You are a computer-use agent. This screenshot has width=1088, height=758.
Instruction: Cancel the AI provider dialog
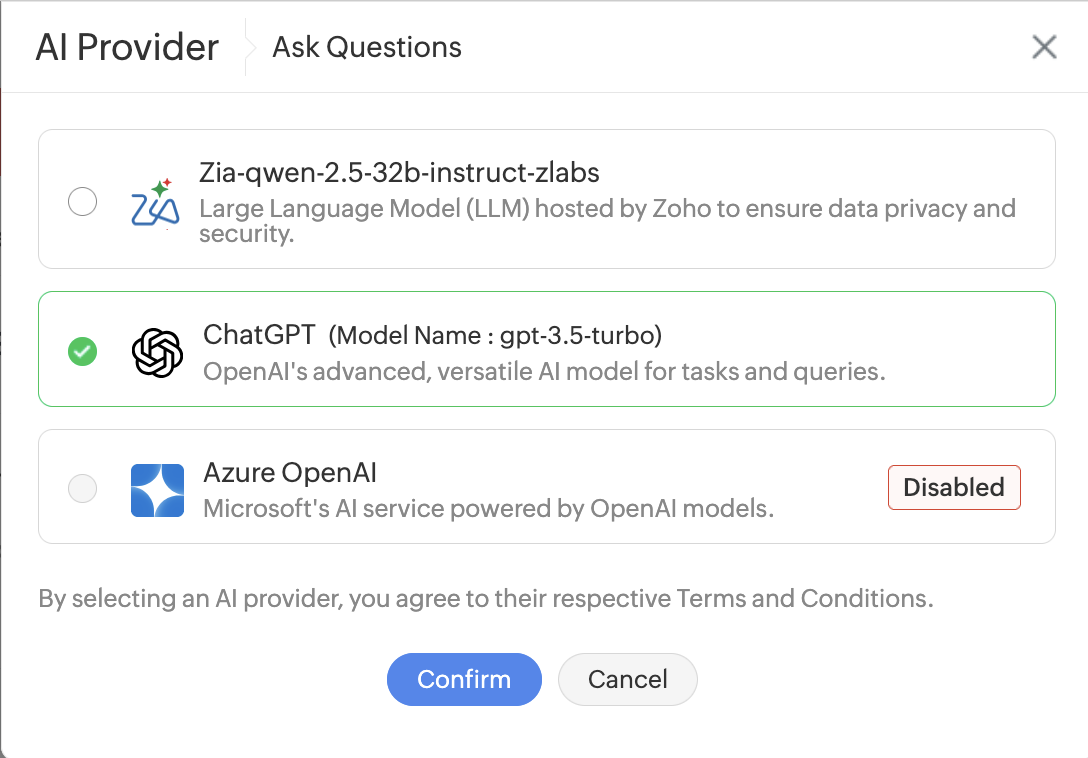pyautogui.click(x=627, y=679)
